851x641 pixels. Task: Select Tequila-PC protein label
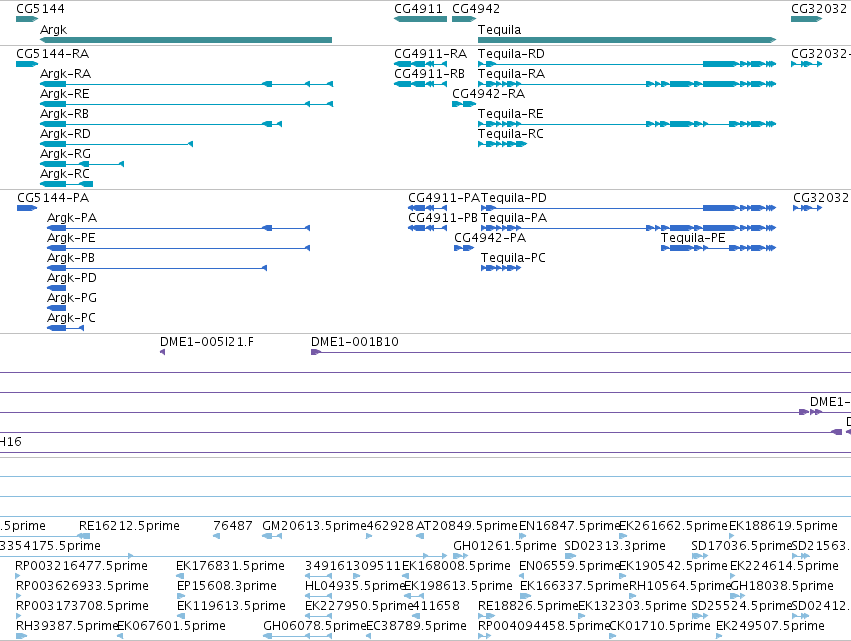pos(513,258)
